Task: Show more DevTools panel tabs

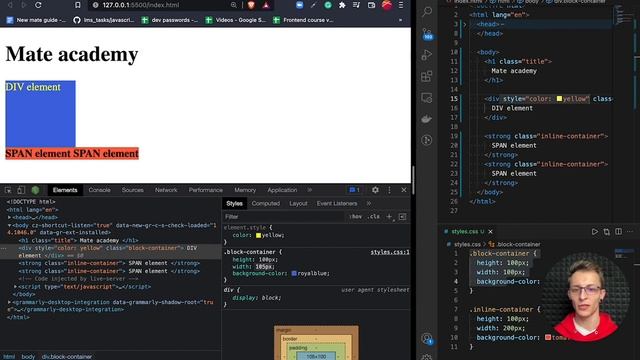Action: coord(310,190)
